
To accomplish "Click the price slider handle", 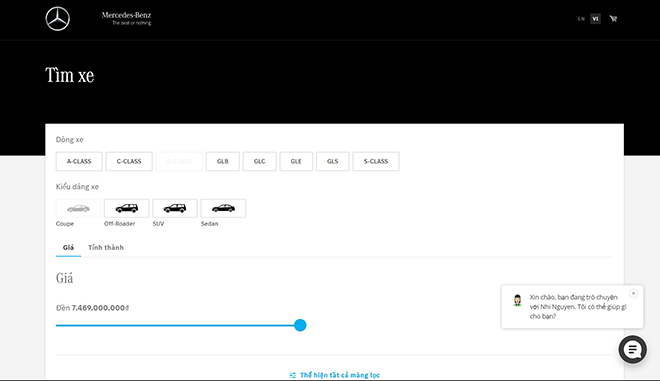I will click(300, 325).
